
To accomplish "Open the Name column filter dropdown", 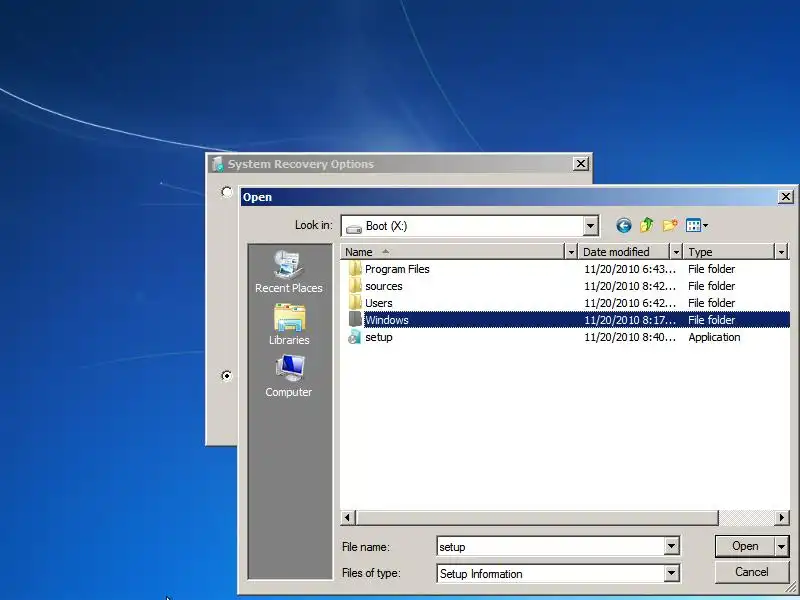I will click(x=571, y=252).
